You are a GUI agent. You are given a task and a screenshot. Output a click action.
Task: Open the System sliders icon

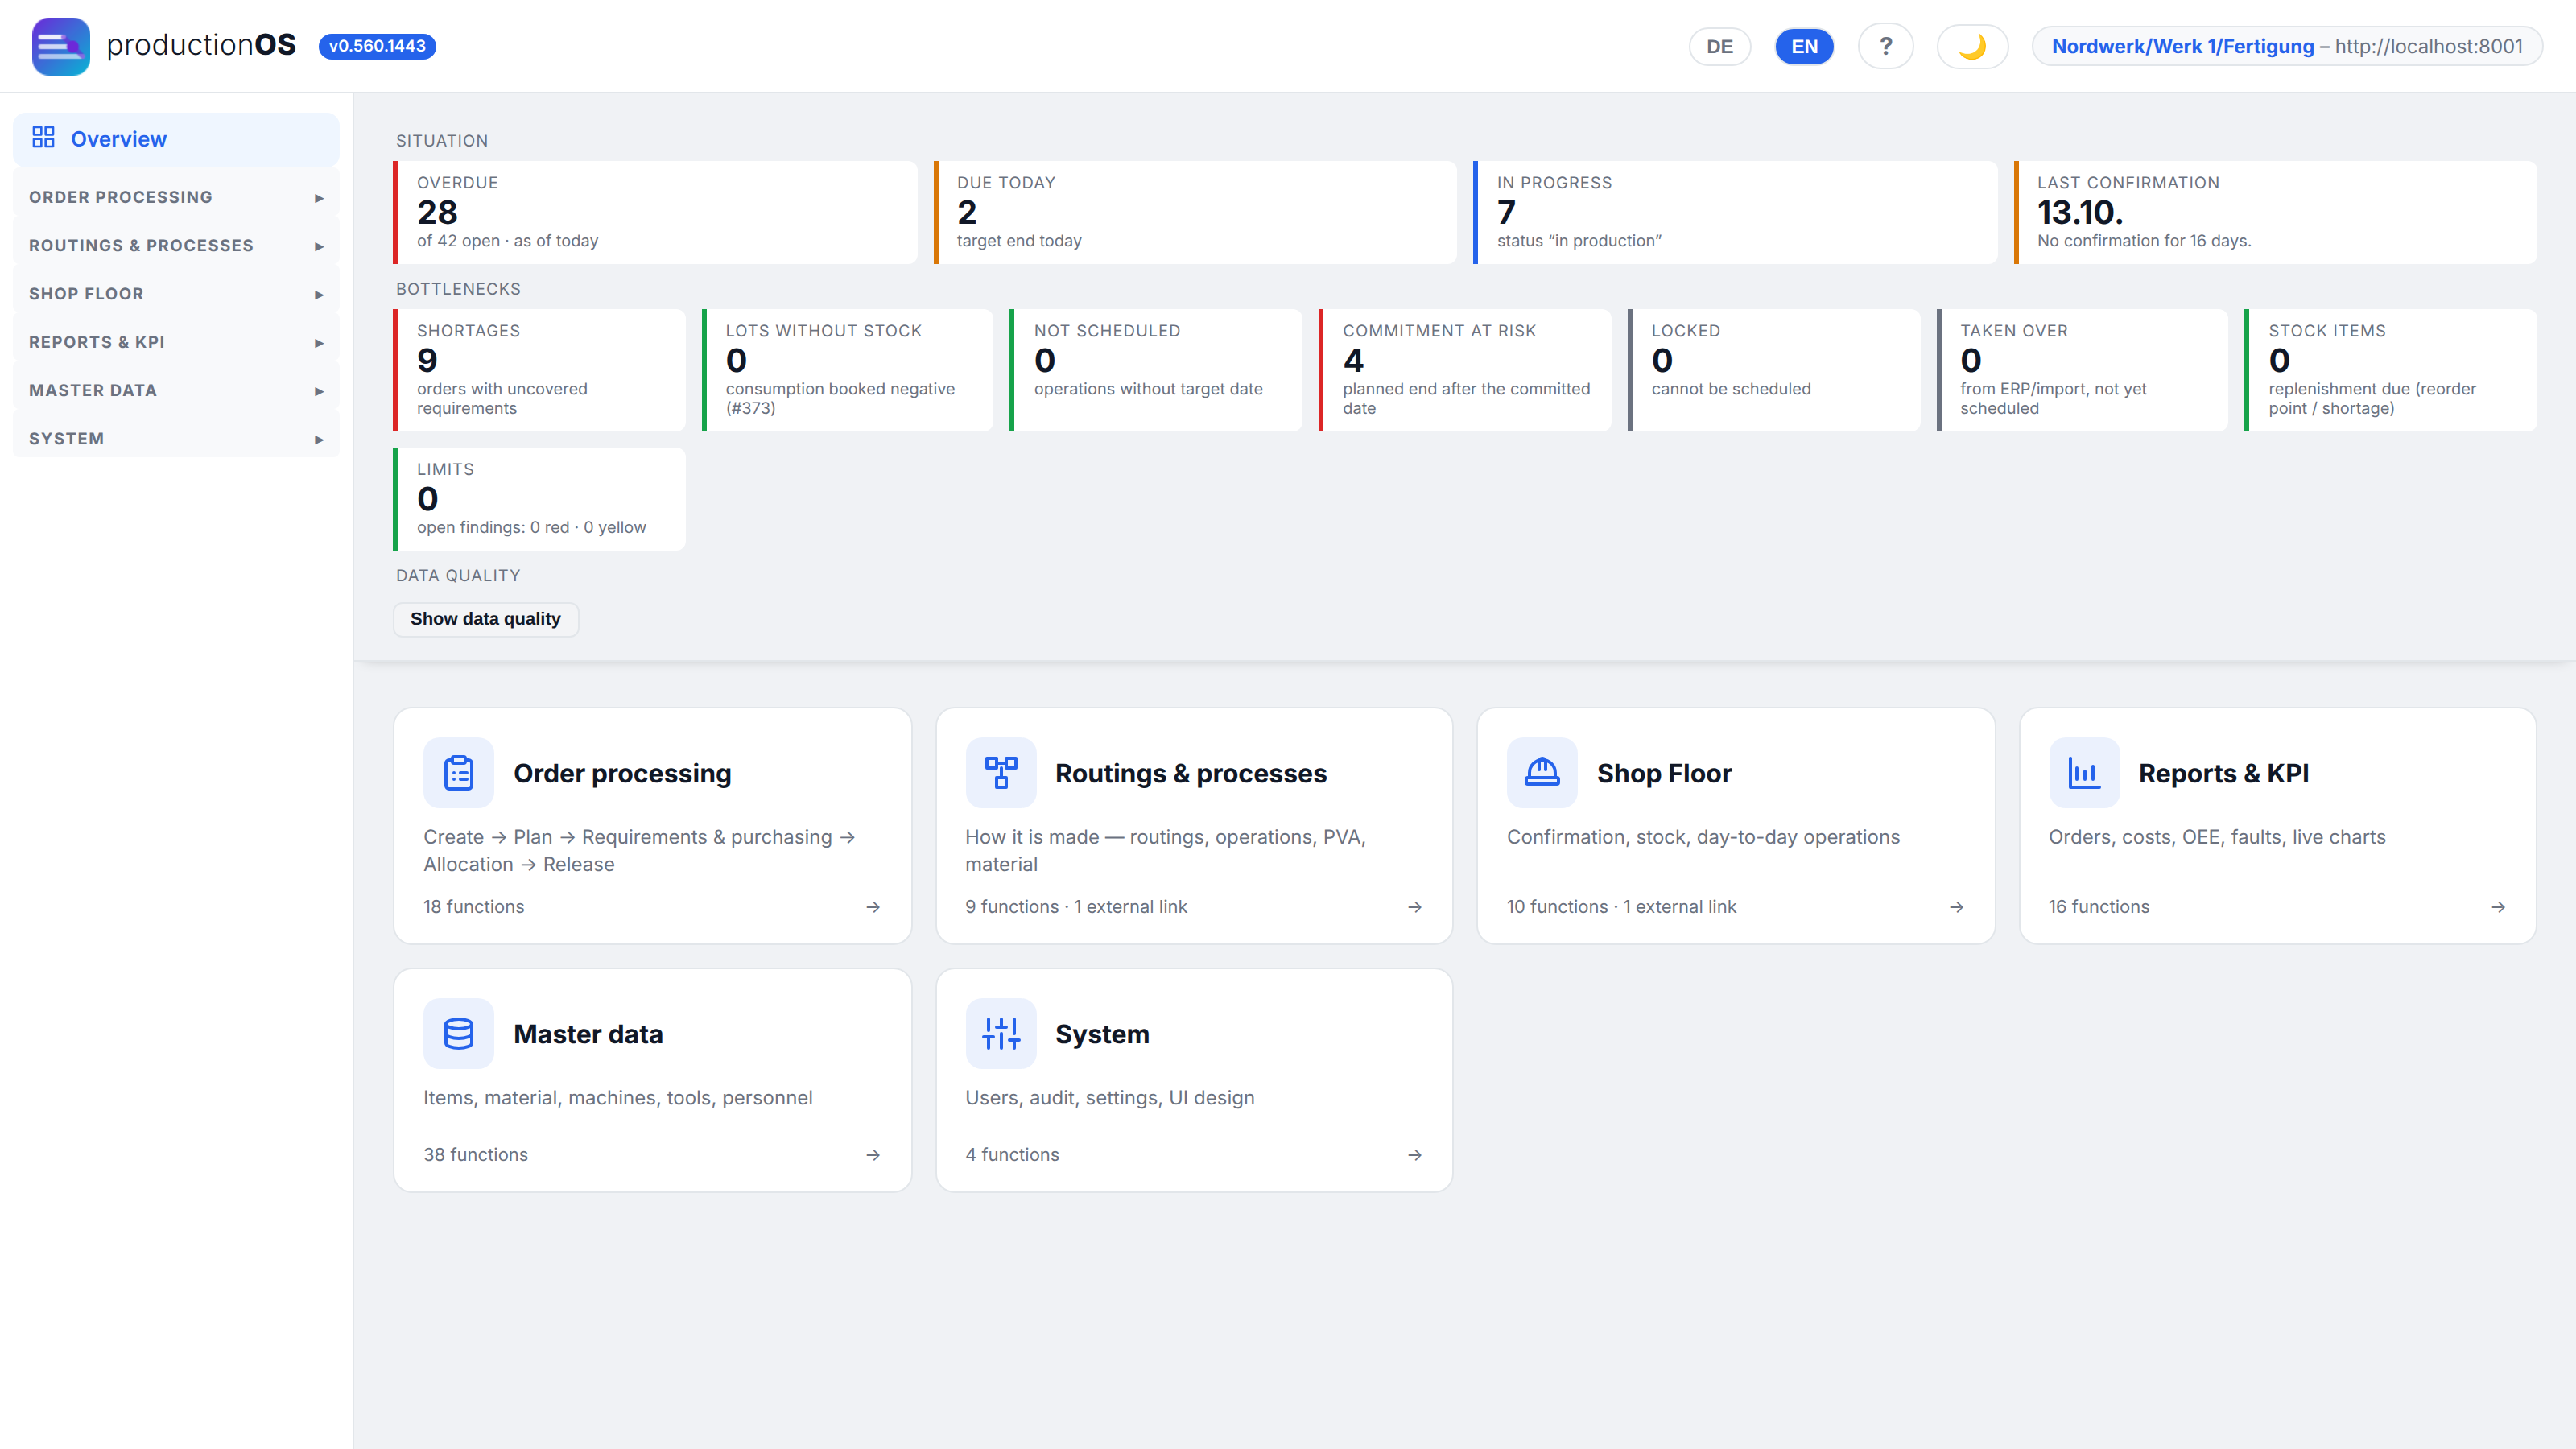coord(1000,1033)
